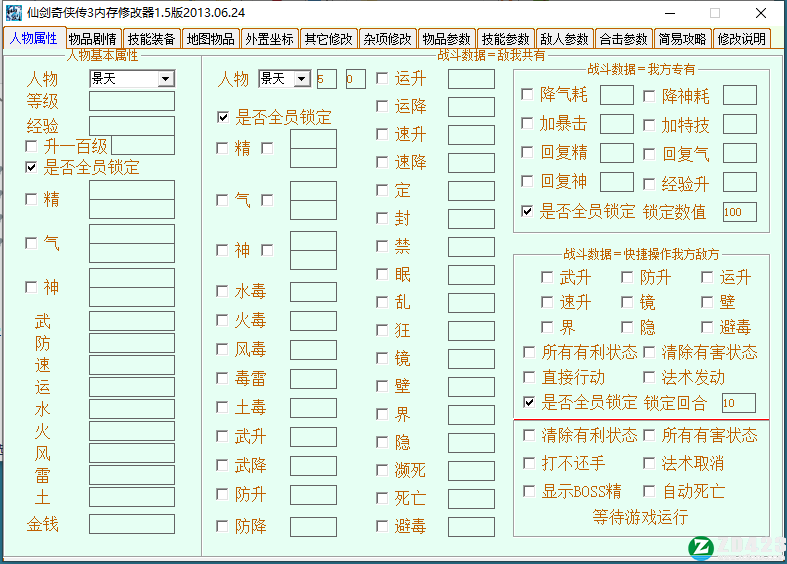Open the 敌人参数 tab
This screenshot has width=787, height=564.
point(565,39)
